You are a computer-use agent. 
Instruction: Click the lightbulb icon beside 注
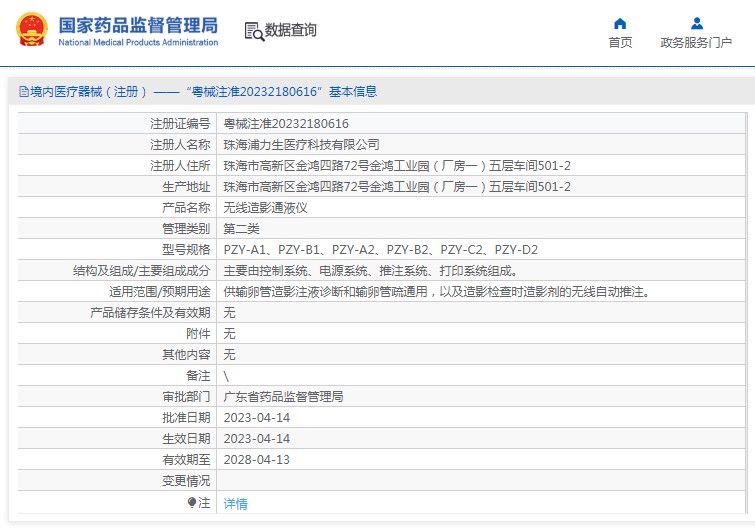click(x=192, y=503)
